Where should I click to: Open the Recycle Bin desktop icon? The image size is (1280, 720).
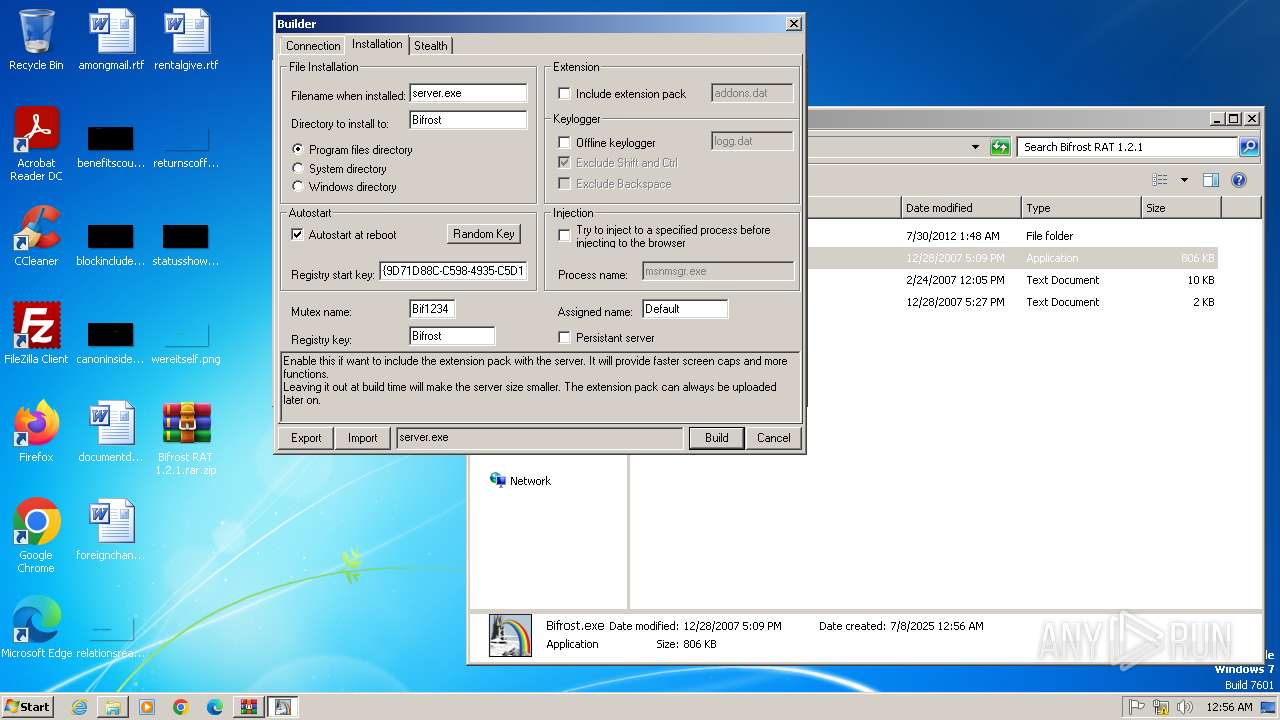point(36,40)
